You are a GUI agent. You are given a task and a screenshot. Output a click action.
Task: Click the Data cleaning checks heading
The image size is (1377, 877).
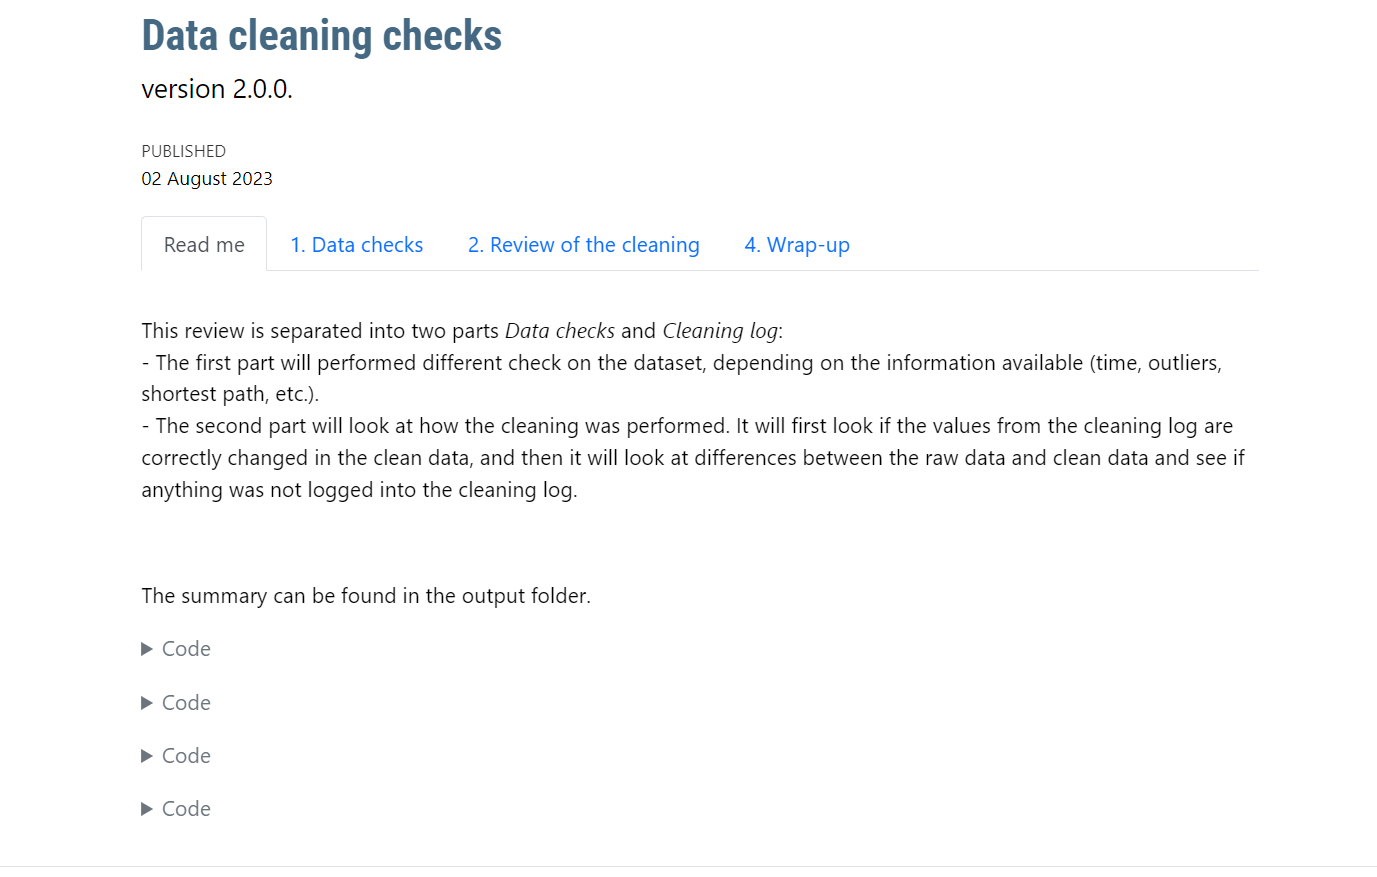point(322,36)
